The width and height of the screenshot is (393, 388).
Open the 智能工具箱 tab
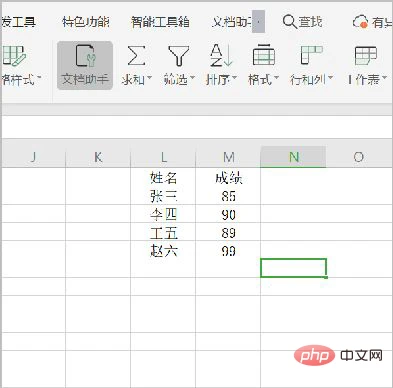coord(160,22)
